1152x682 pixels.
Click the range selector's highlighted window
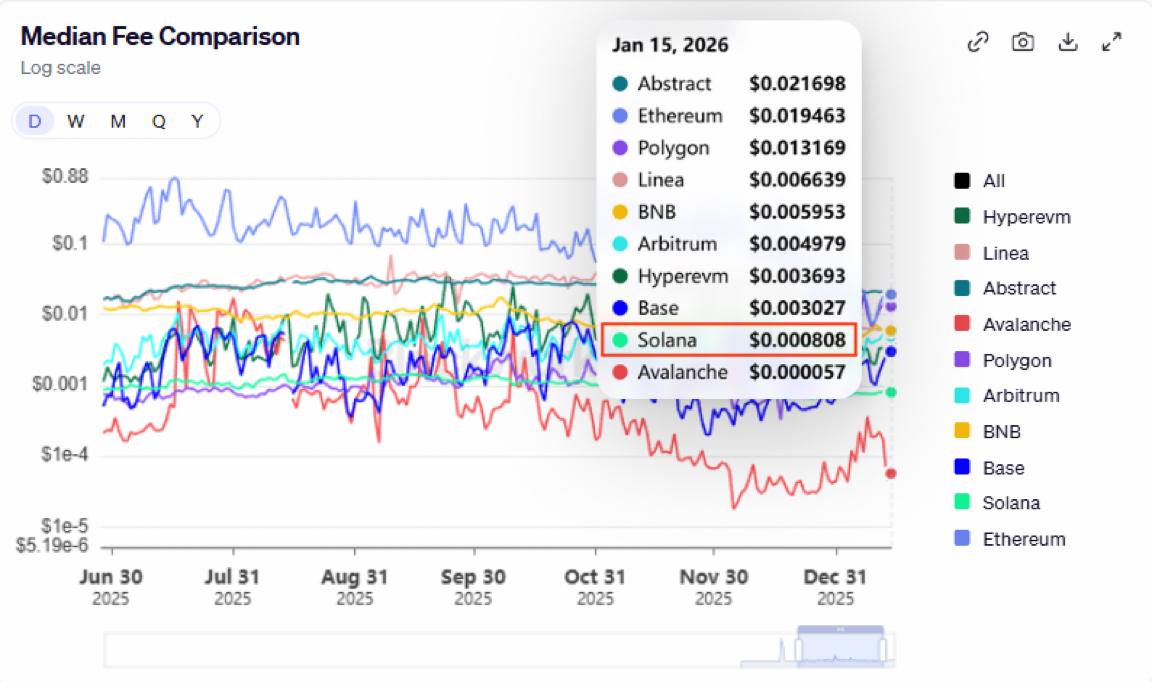841,650
